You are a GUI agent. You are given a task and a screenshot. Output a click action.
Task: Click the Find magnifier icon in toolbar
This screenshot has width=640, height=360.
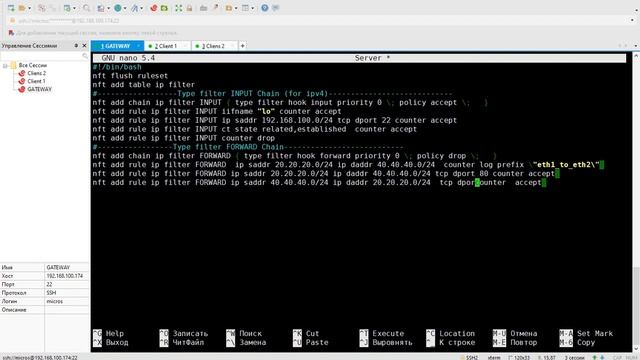pyautogui.click(x=87, y=8)
